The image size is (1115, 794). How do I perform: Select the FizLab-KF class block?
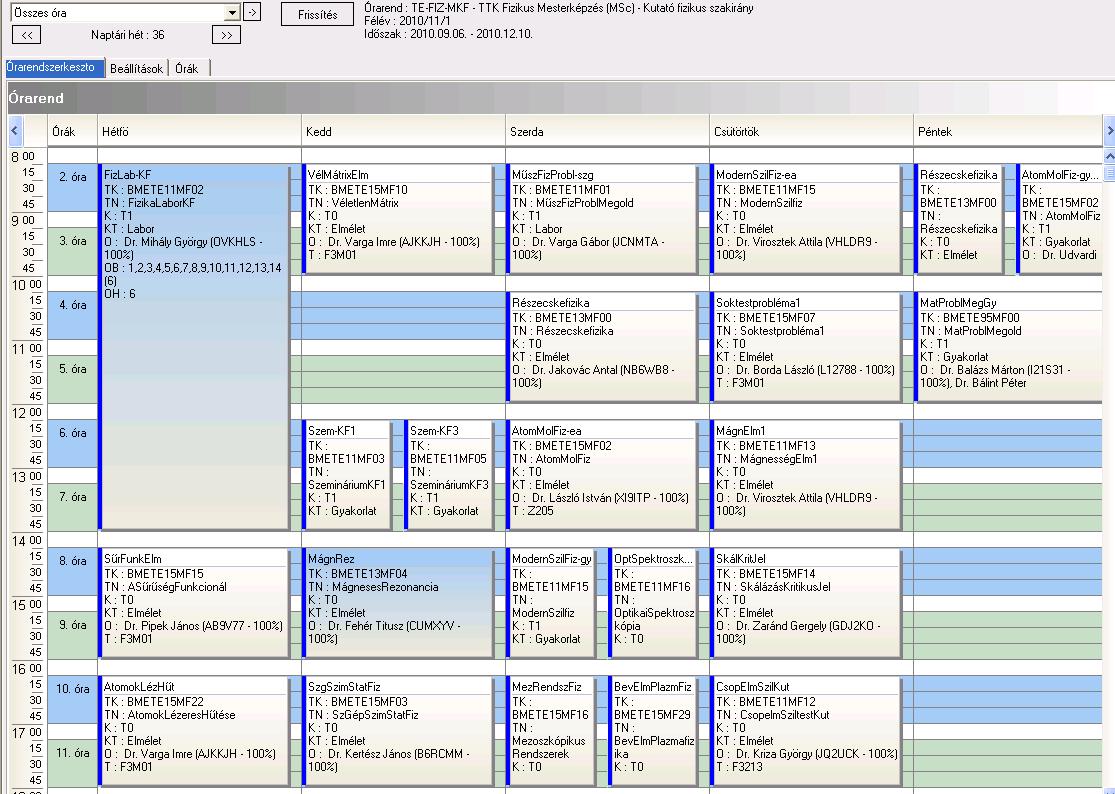click(x=196, y=348)
